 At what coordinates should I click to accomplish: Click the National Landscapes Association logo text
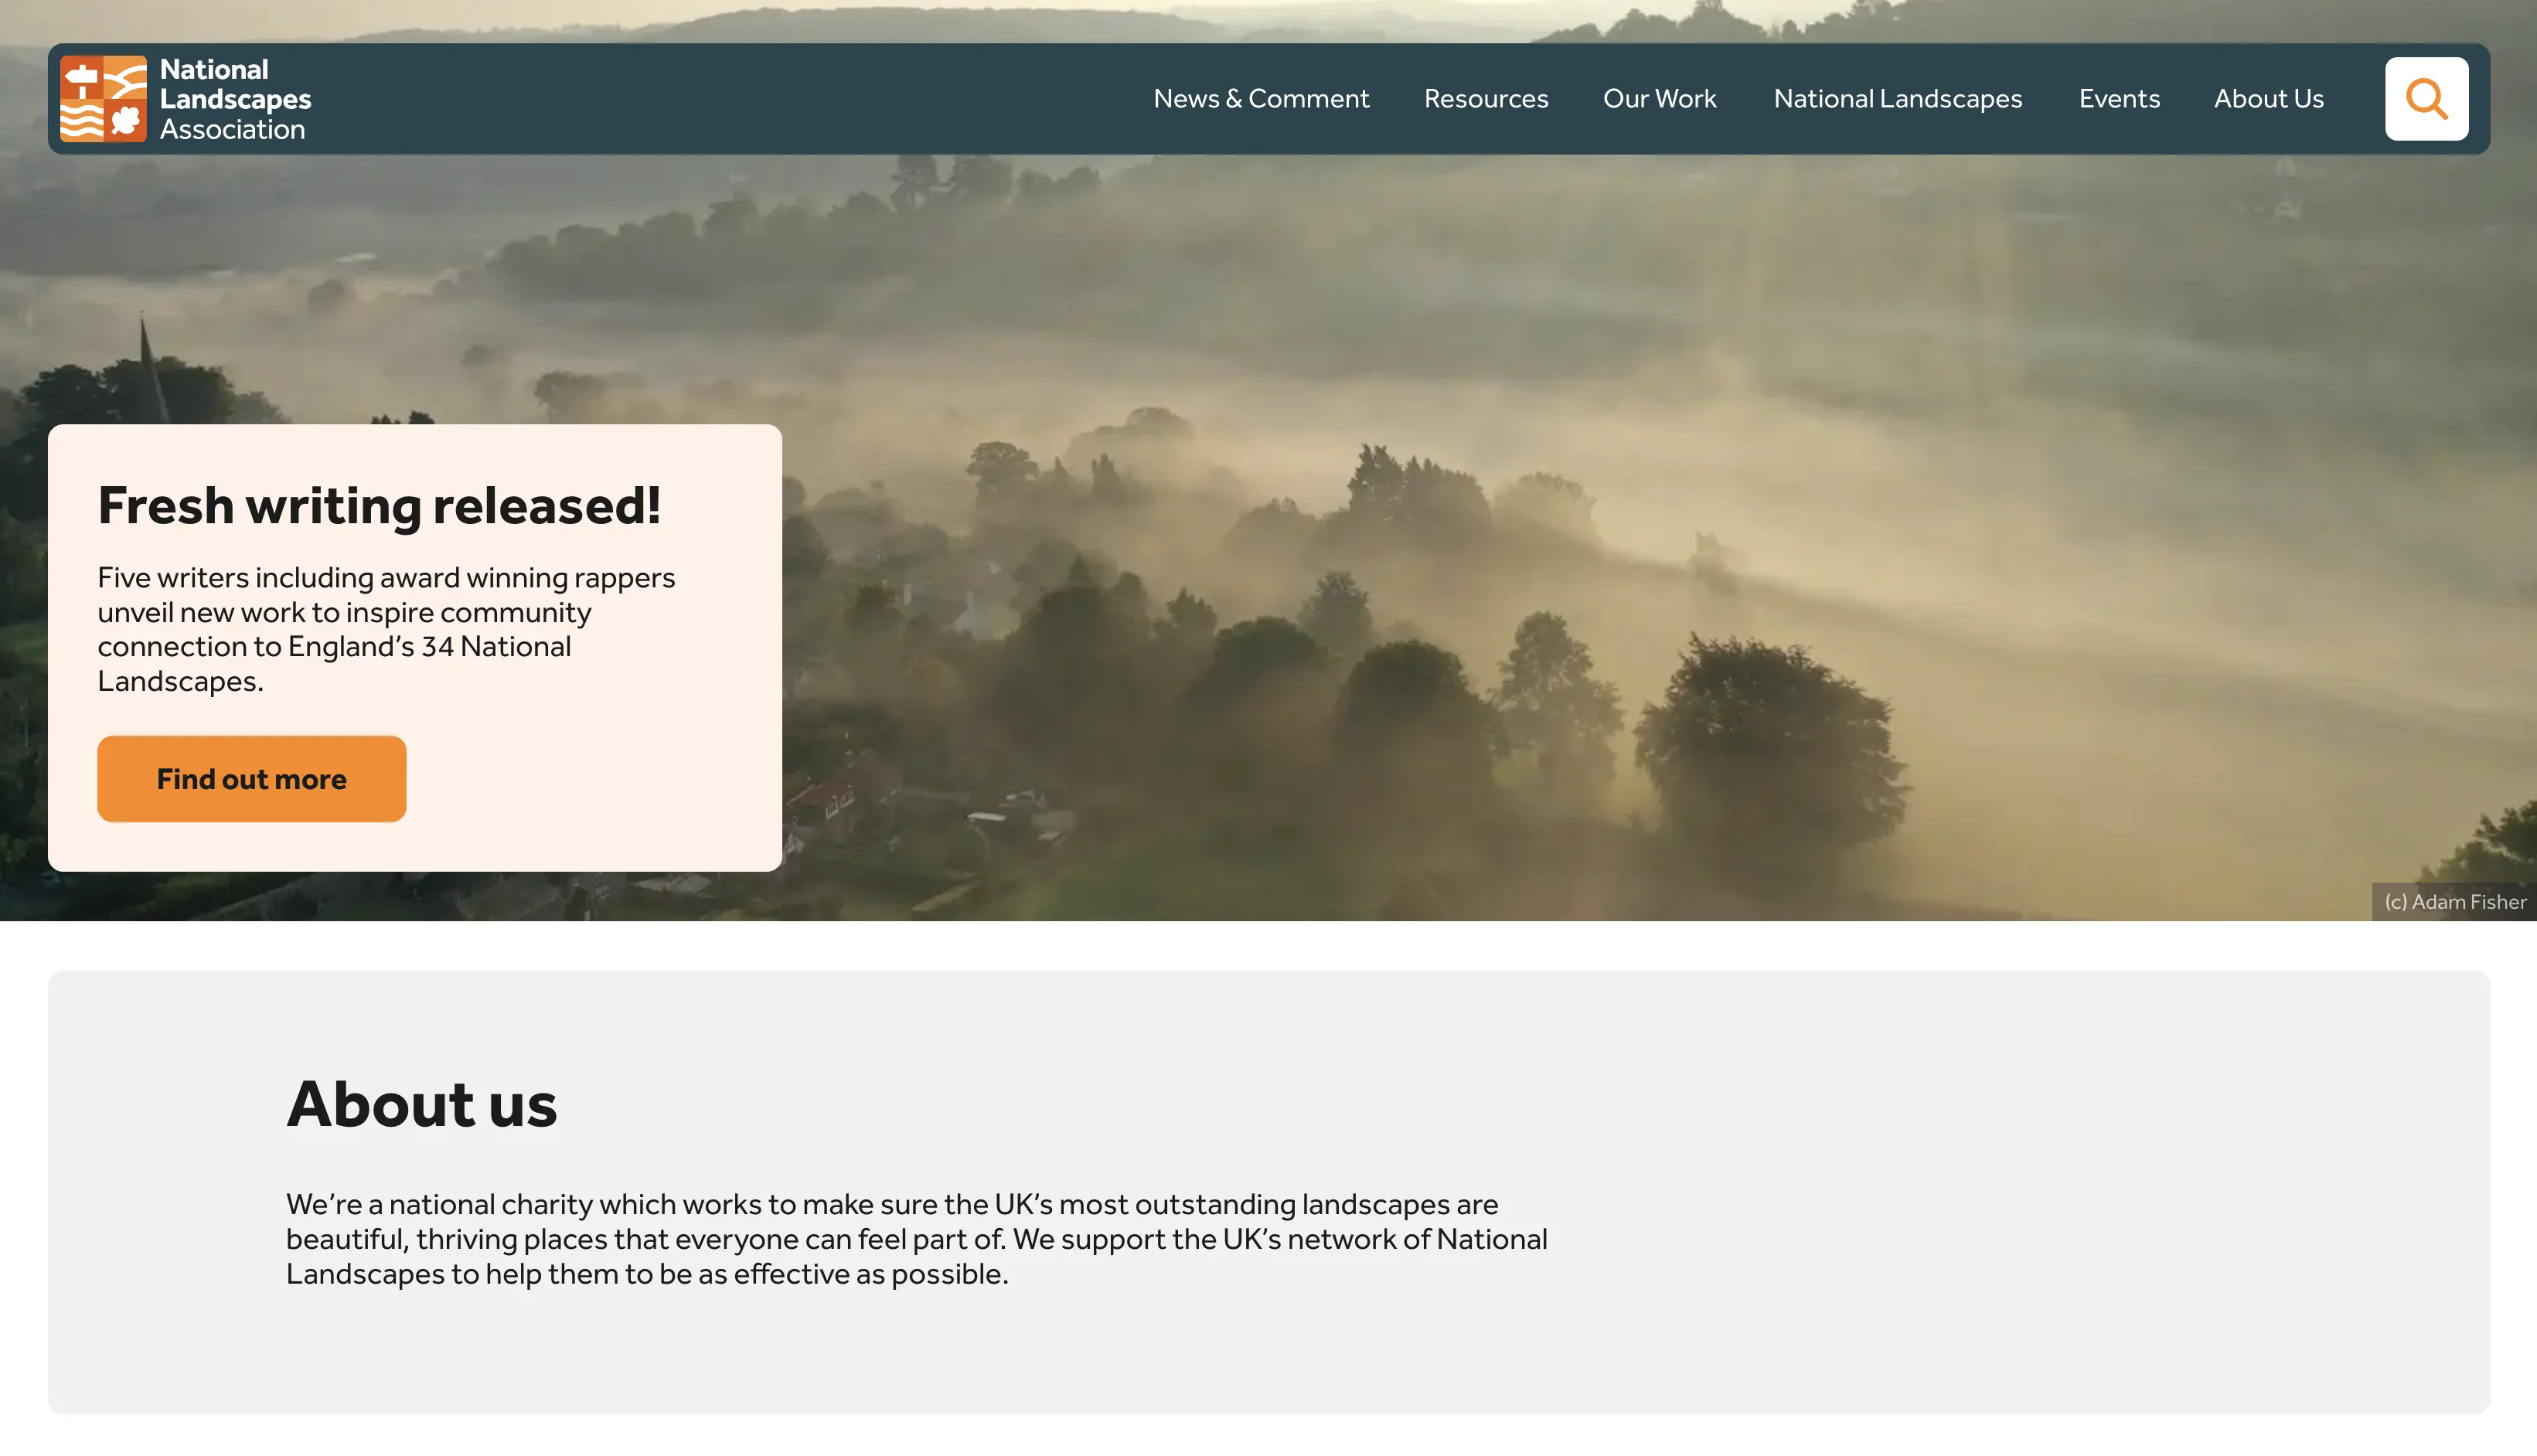click(x=235, y=99)
